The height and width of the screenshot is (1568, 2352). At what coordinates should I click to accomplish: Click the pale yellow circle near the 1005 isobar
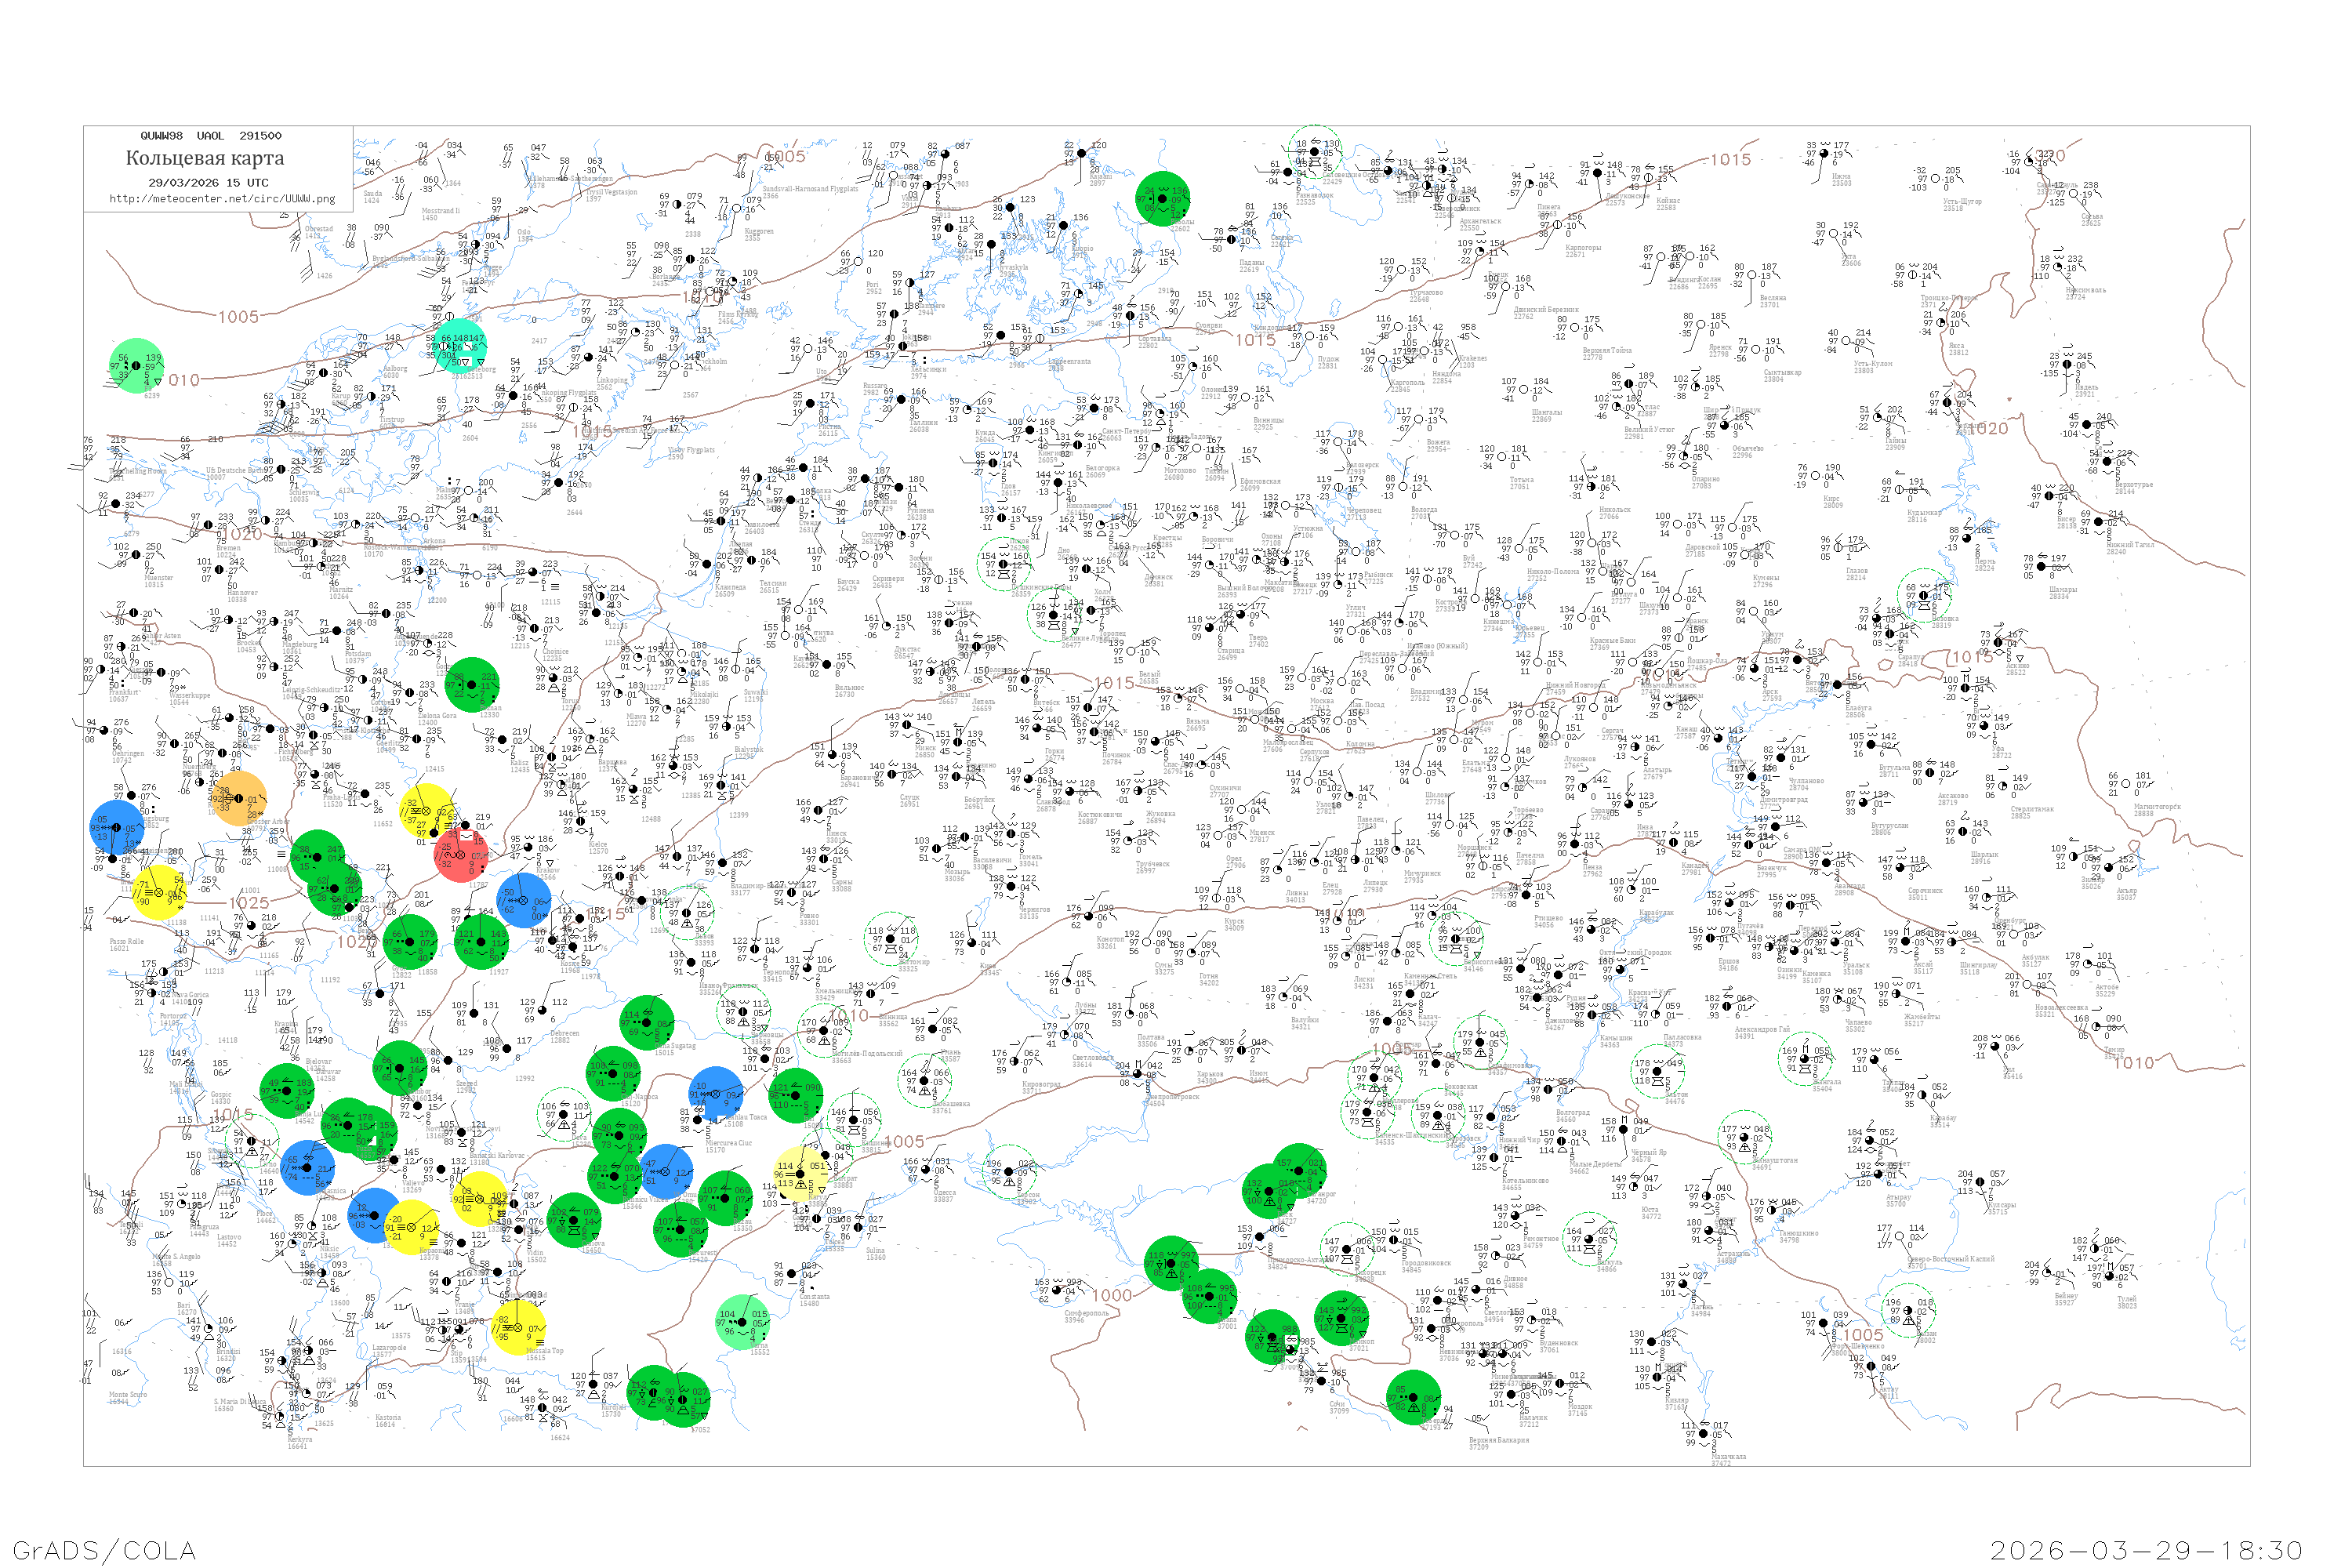click(x=802, y=1174)
